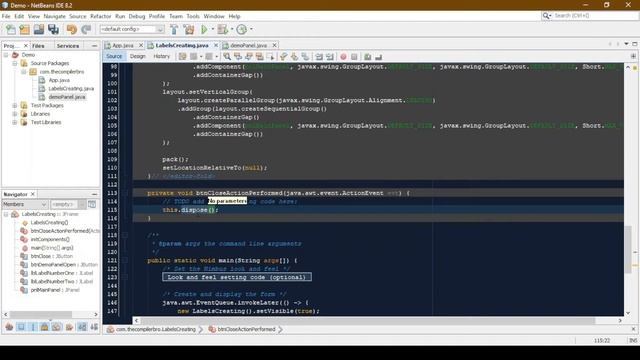Click the New Project toolbar icon
The height and width of the screenshot is (360, 640).
(x=24, y=29)
